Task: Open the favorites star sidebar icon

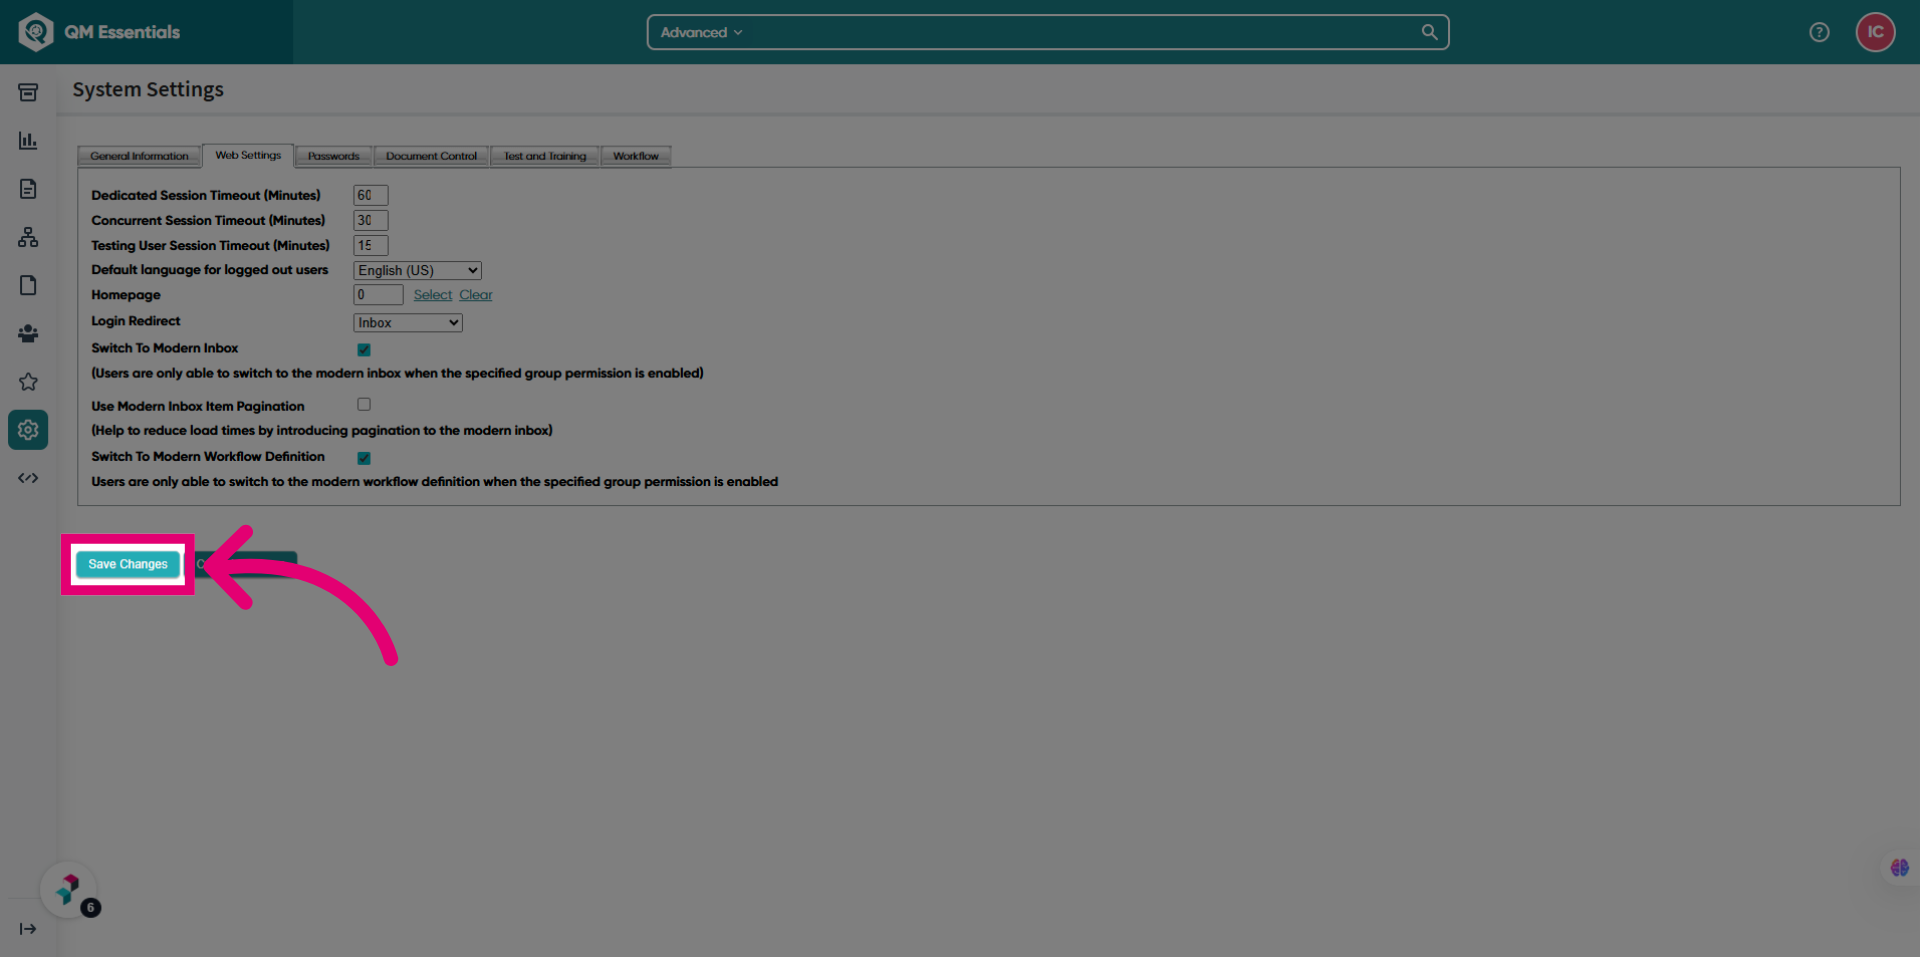Action: point(28,382)
